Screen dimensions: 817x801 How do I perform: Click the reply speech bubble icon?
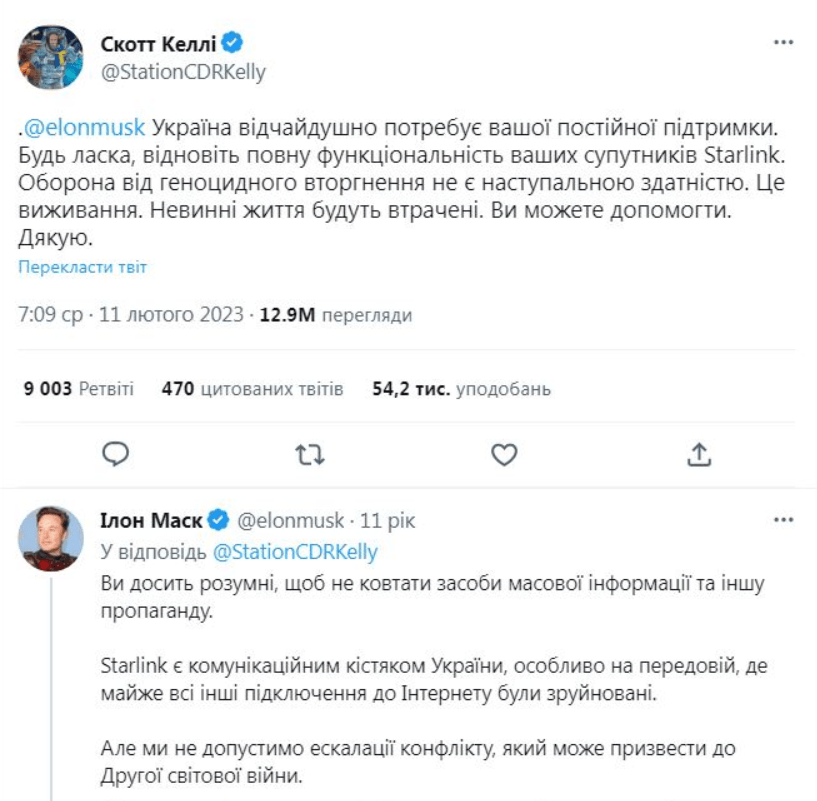pyautogui.click(x=117, y=454)
